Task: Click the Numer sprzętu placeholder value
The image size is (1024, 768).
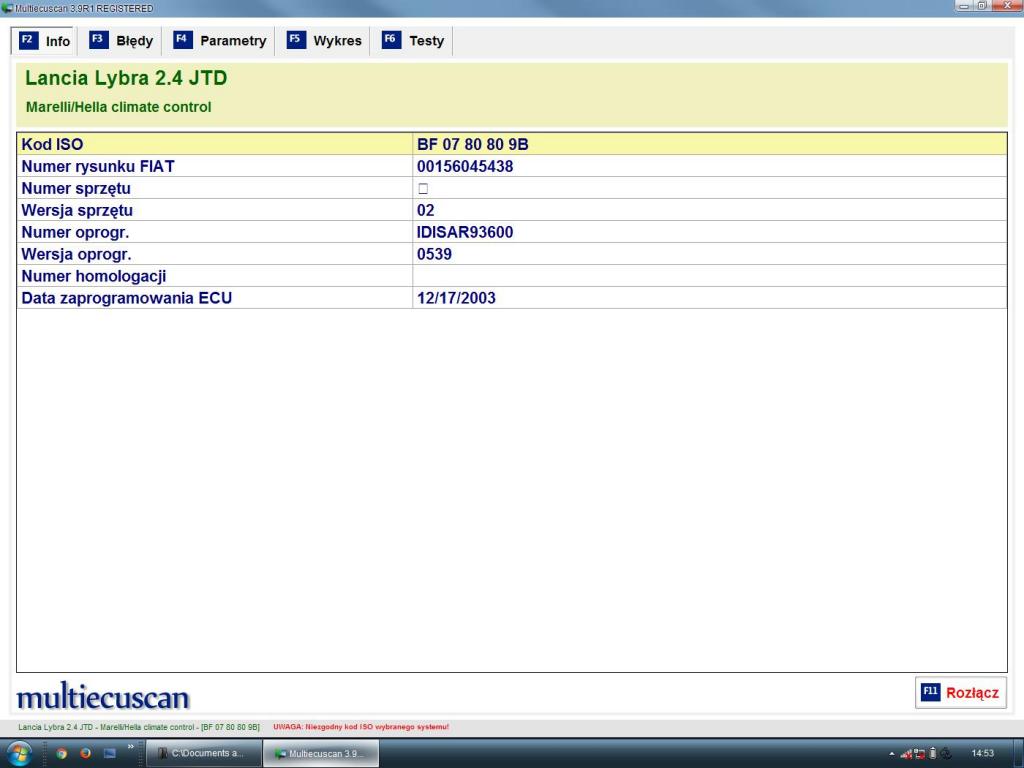Action: pyautogui.click(x=423, y=189)
